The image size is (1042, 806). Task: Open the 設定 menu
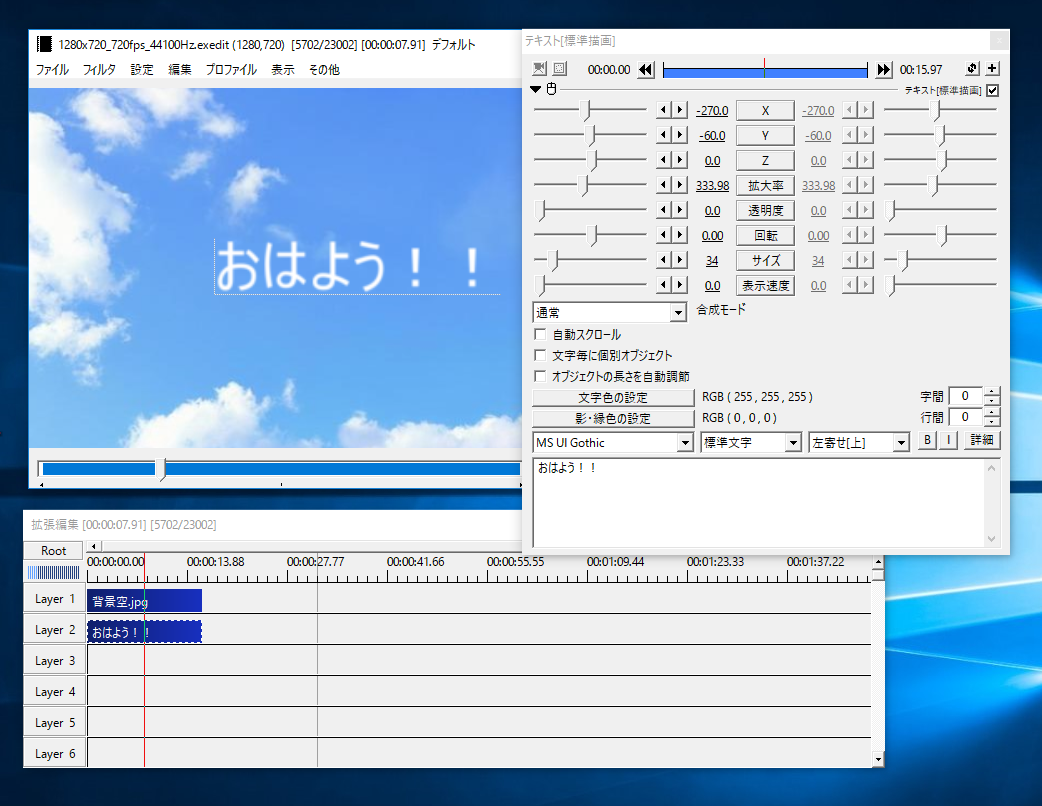[142, 69]
